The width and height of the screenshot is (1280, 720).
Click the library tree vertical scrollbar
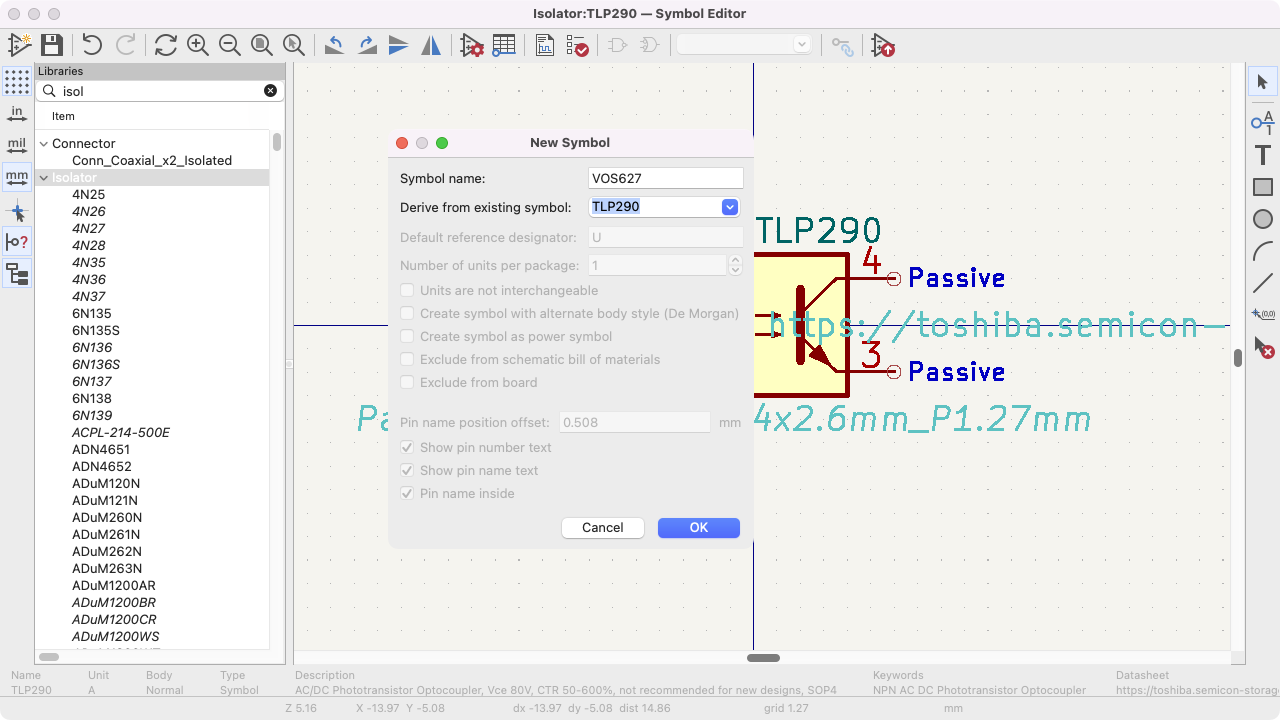(x=277, y=142)
